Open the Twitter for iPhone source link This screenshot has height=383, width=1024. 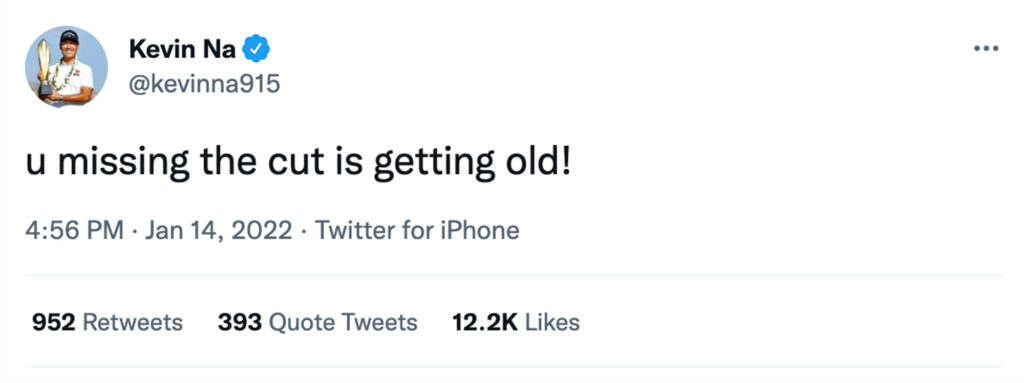click(417, 230)
